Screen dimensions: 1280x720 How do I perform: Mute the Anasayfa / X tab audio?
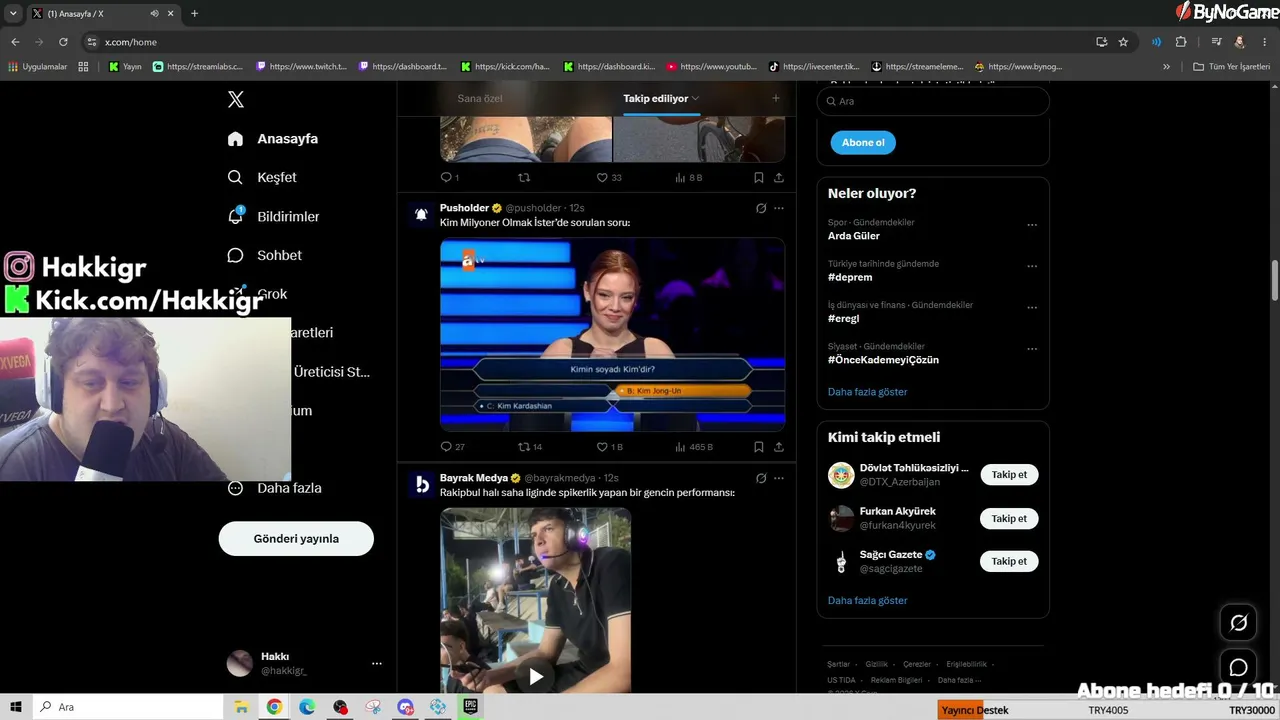154,13
